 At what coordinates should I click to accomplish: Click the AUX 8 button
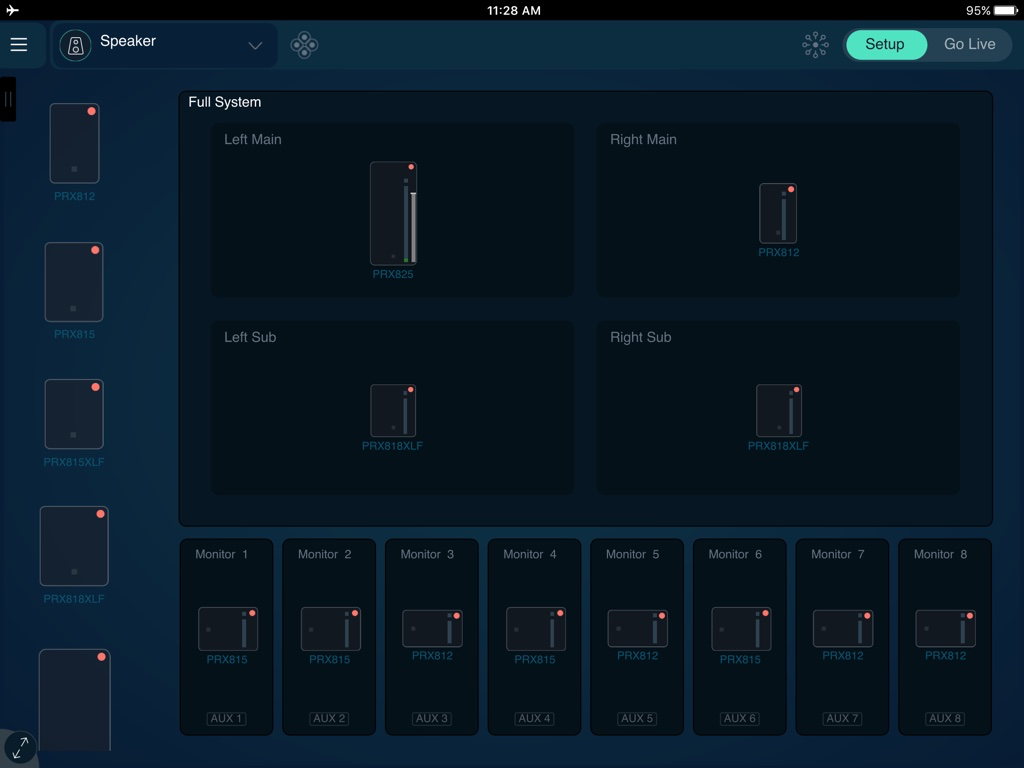tap(946, 718)
